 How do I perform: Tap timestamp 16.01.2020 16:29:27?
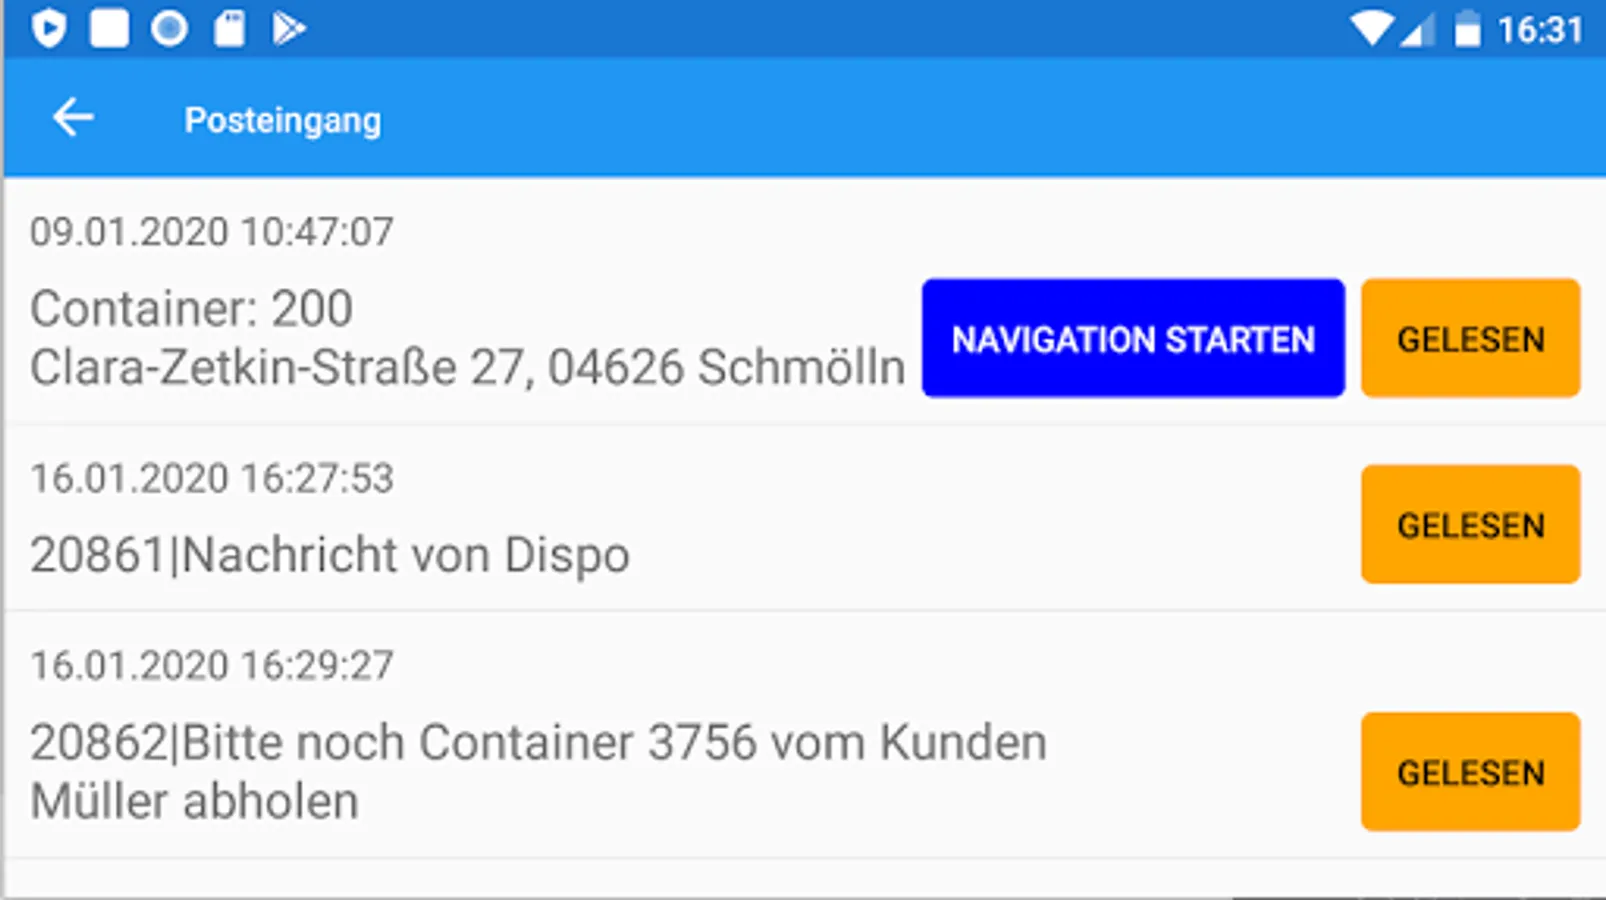coord(212,666)
